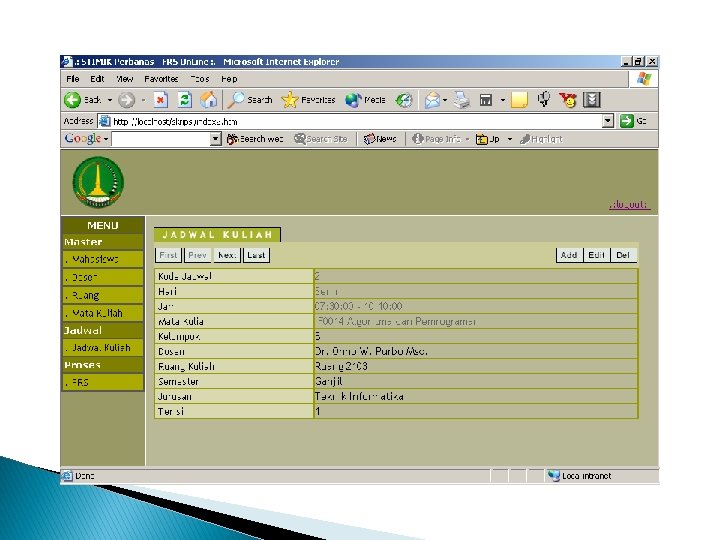The height and width of the screenshot is (540, 720).
Task: Click the Stop loading icon
Action: click(x=161, y=100)
